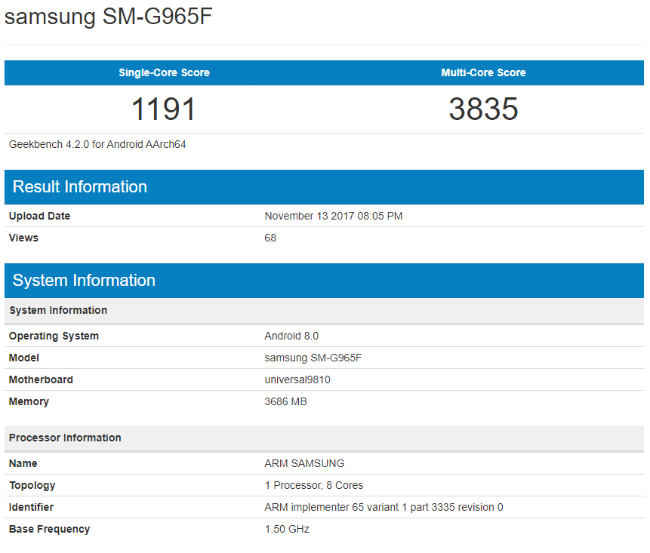
Task: Select Geekbench 4.2.0 for Android AArch64 text
Action: click(97, 144)
